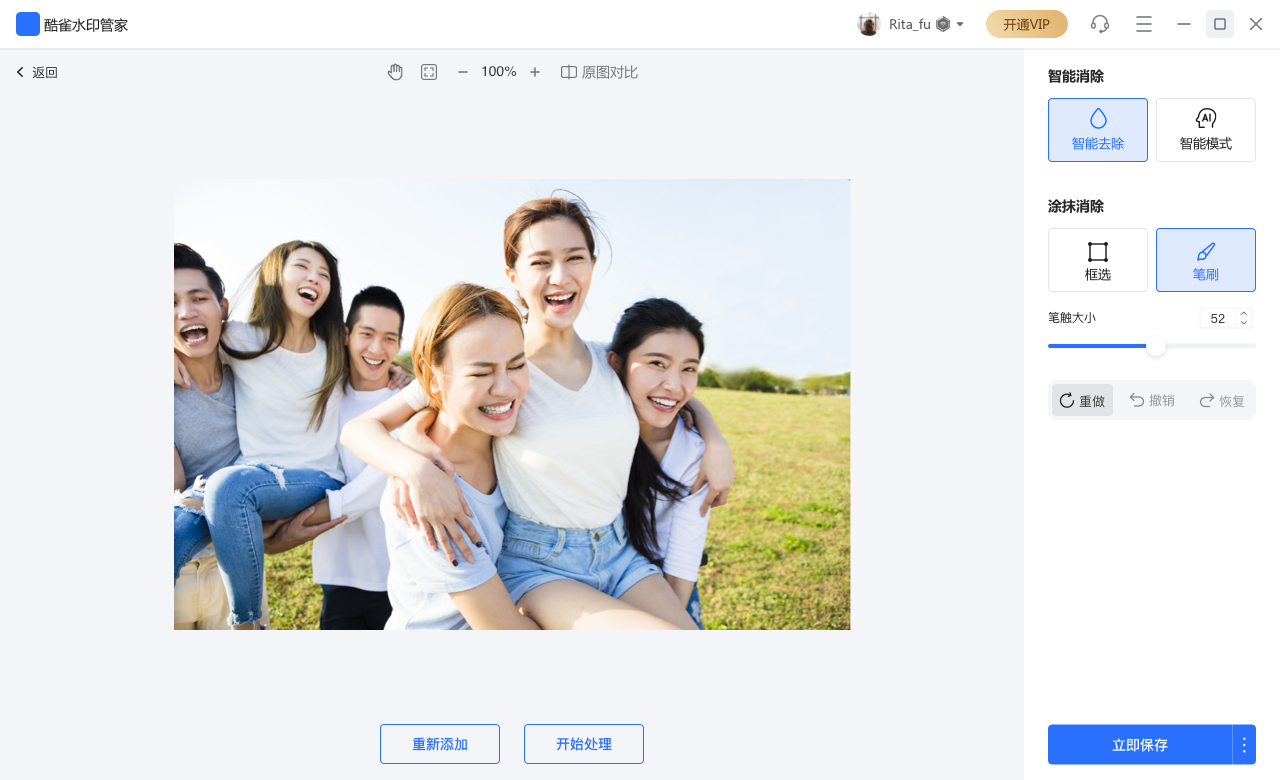Select the 笔刷 brush tool
The width and height of the screenshot is (1280, 780).
pyautogui.click(x=1205, y=260)
